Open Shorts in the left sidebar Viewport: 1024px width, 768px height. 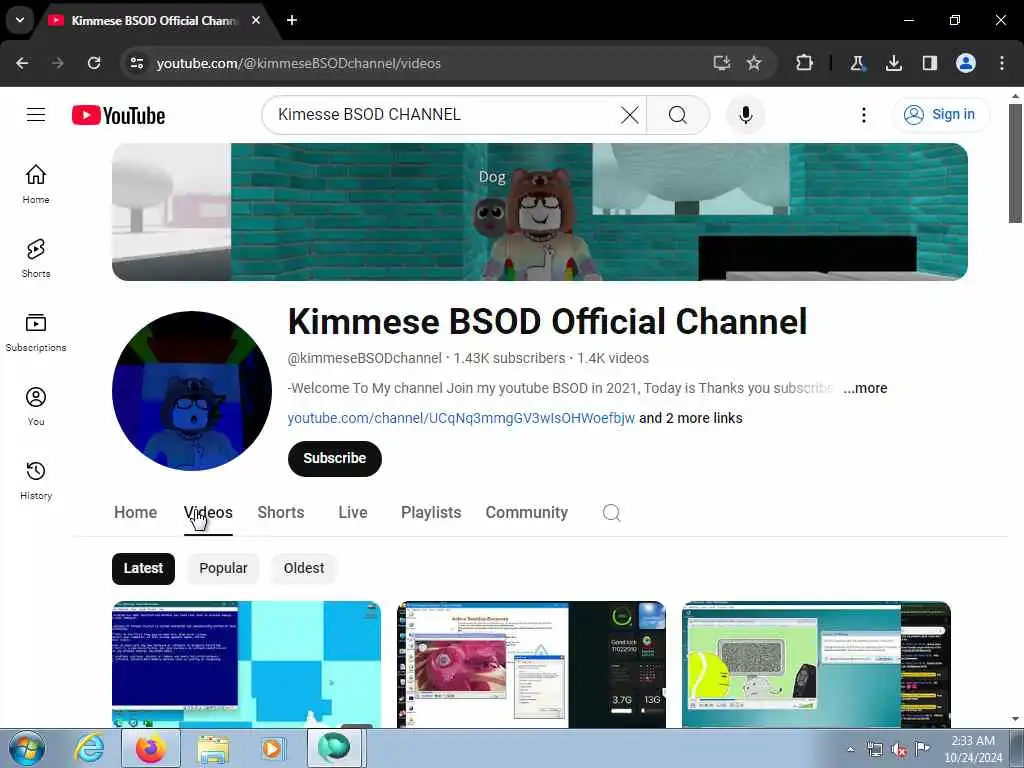(x=36, y=258)
